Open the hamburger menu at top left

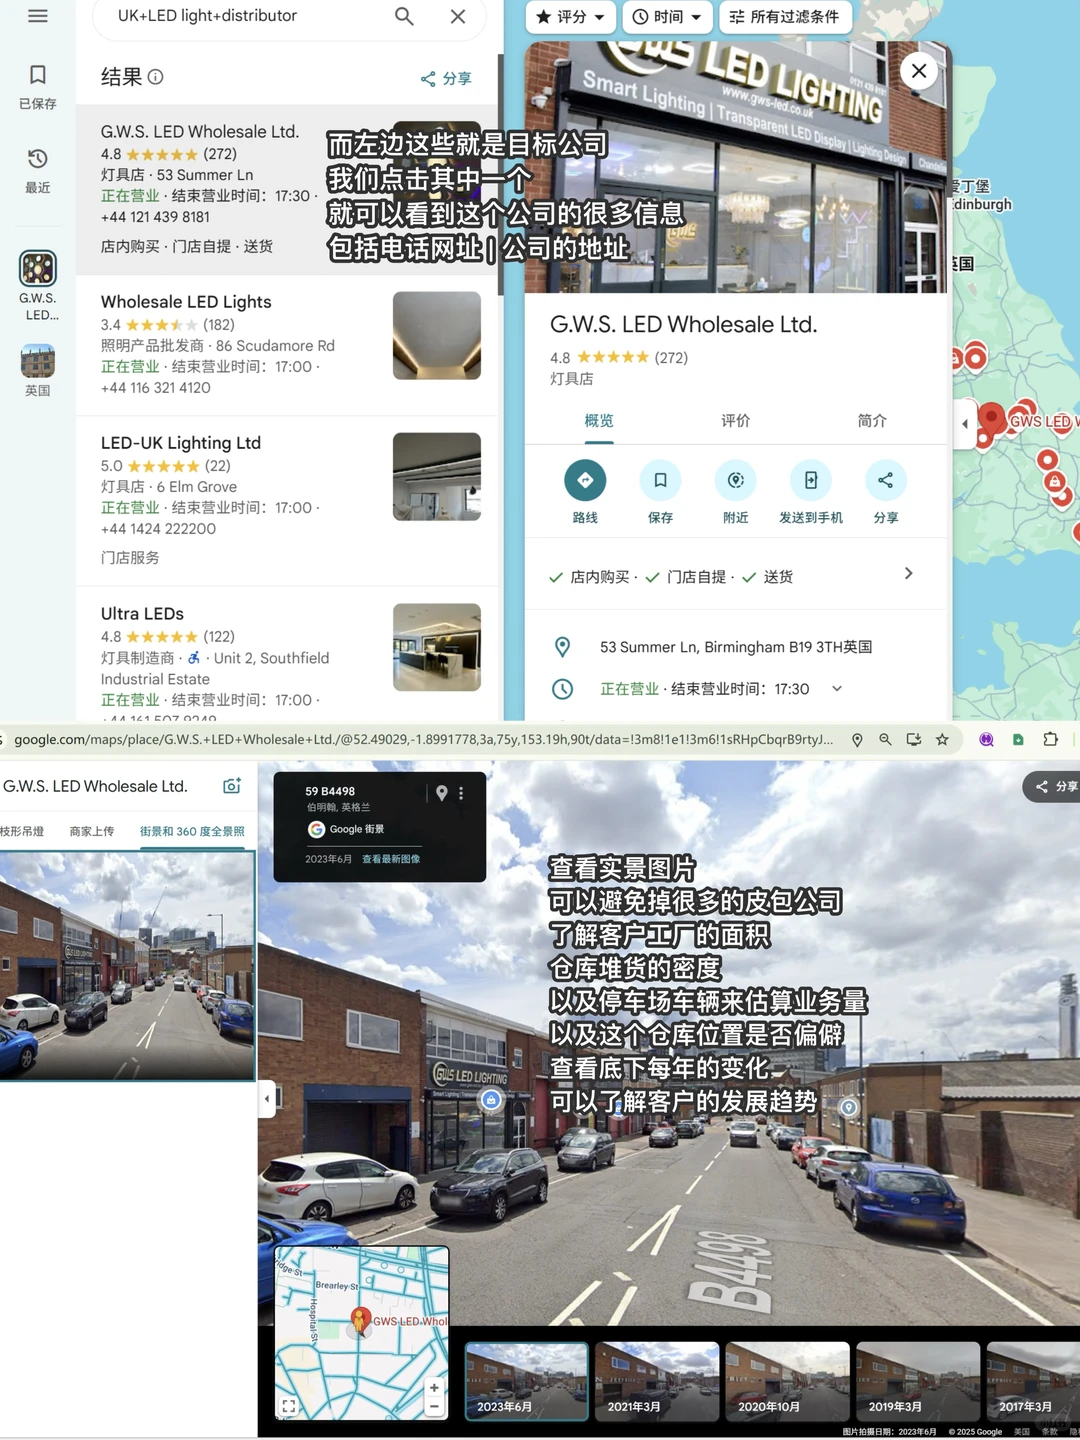[38, 16]
